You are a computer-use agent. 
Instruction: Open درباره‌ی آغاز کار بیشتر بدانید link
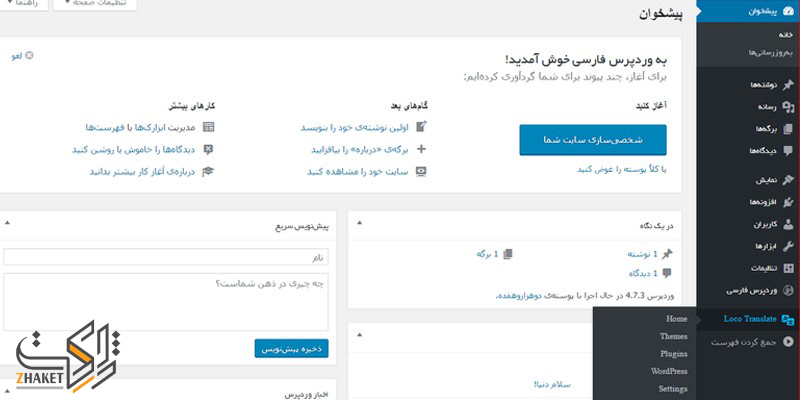point(143,172)
